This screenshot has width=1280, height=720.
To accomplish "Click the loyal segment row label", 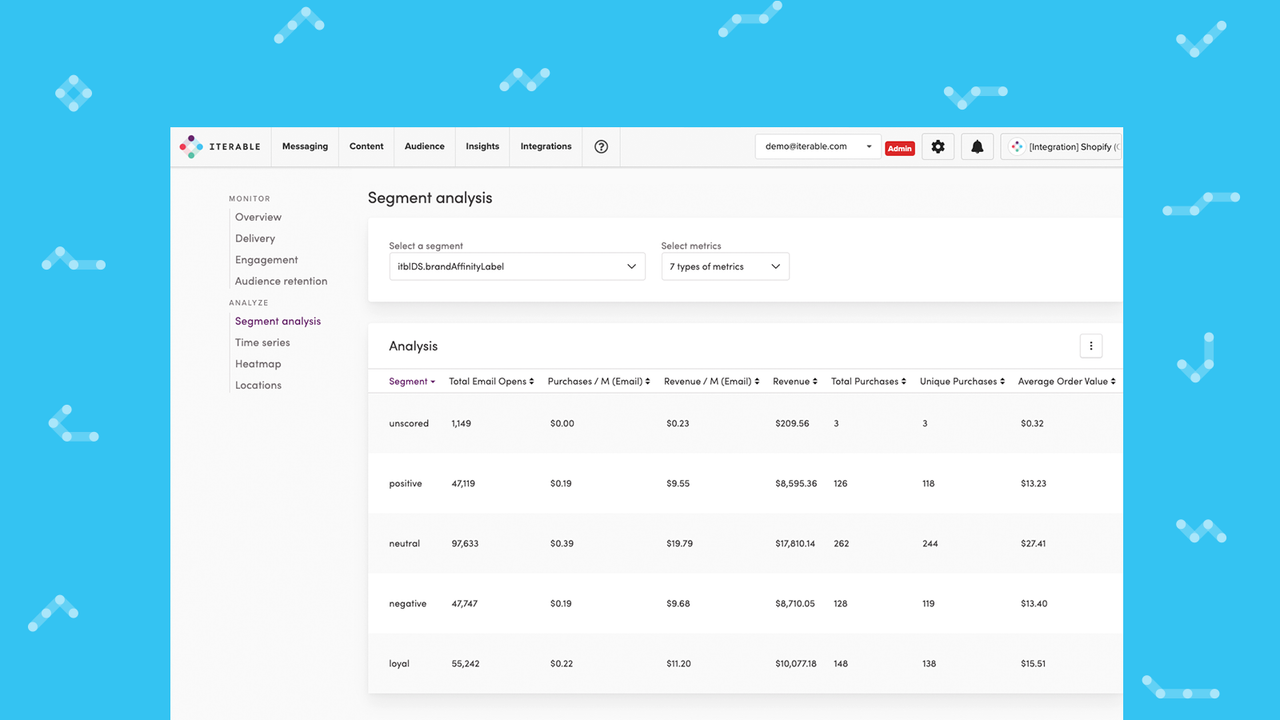I will (400, 663).
